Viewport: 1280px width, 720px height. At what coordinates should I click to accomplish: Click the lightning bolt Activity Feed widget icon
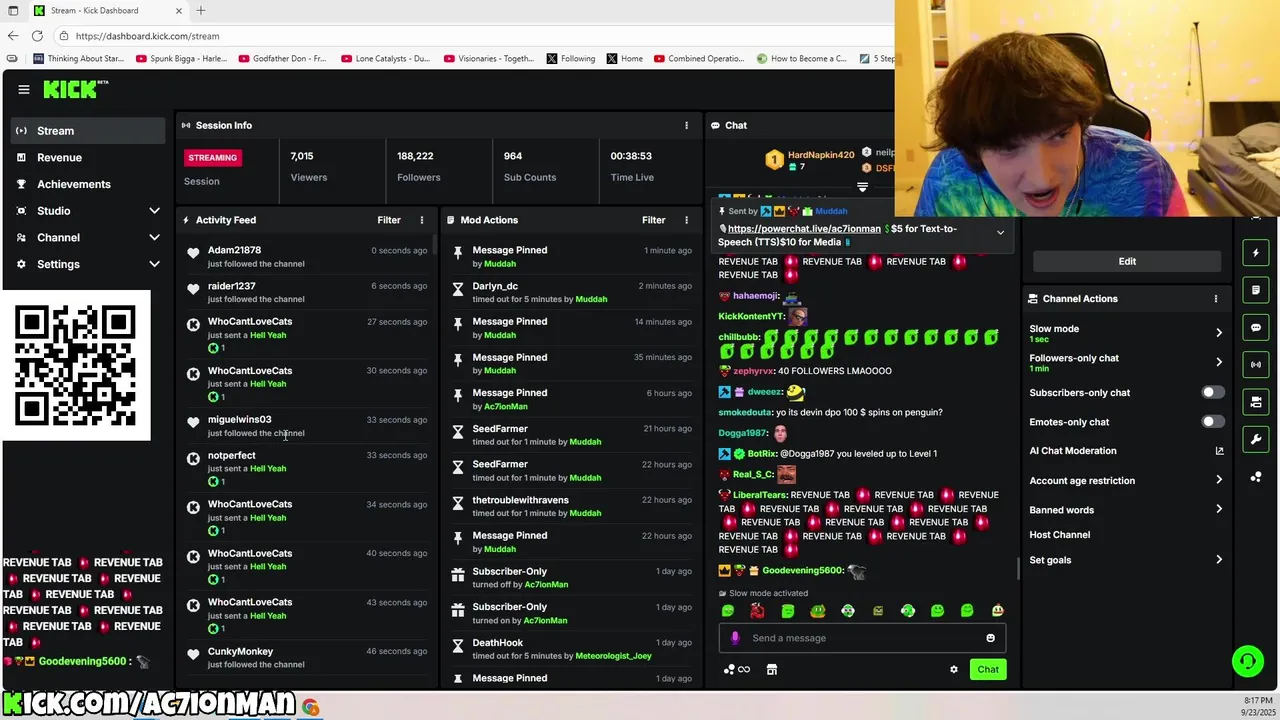(x=1256, y=253)
